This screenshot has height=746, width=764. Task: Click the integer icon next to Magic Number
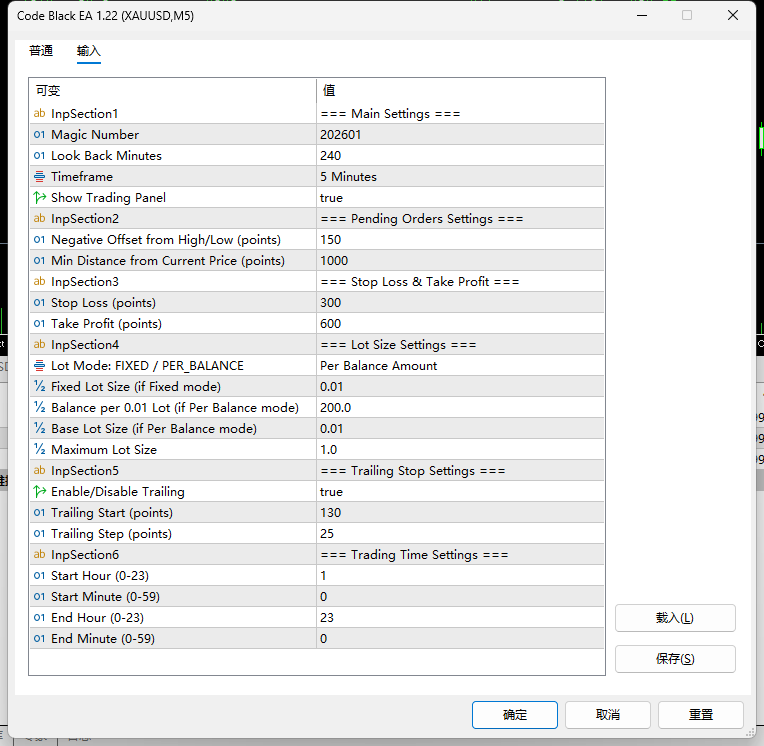[x=39, y=134]
